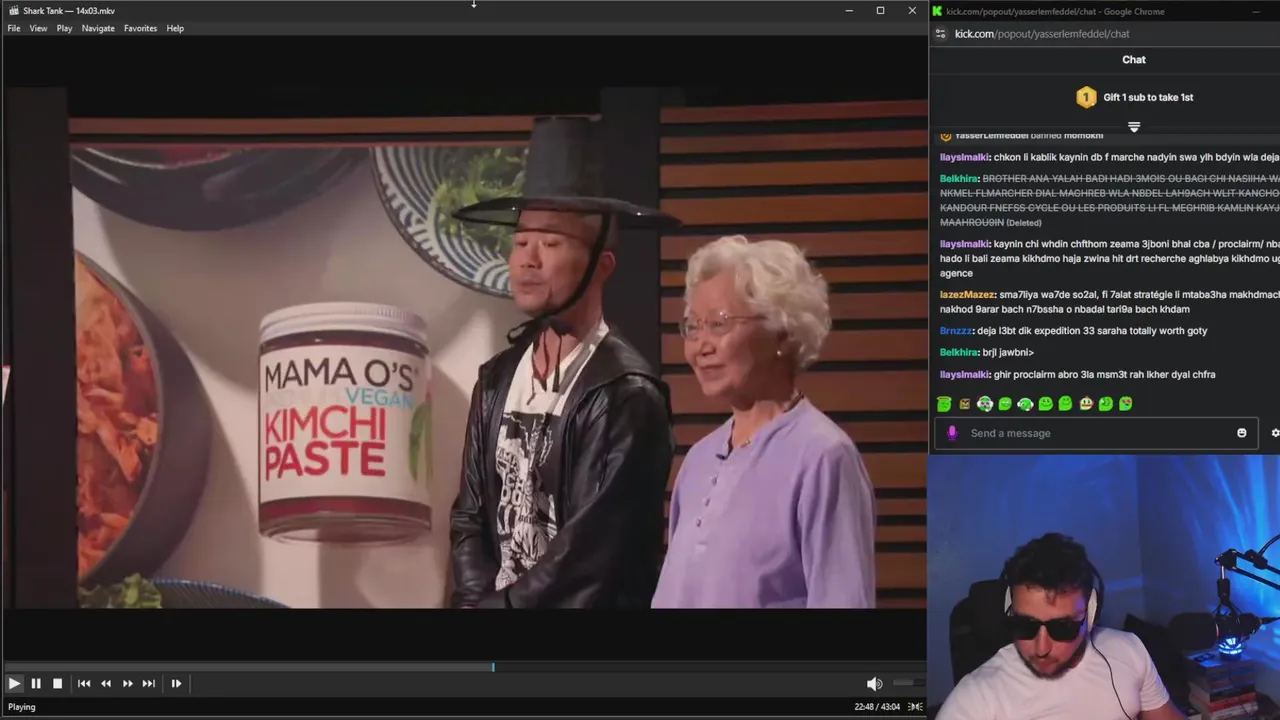Screen dimensions: 1280x720
Task: Open the Help menu
Action: pos(175,28)
